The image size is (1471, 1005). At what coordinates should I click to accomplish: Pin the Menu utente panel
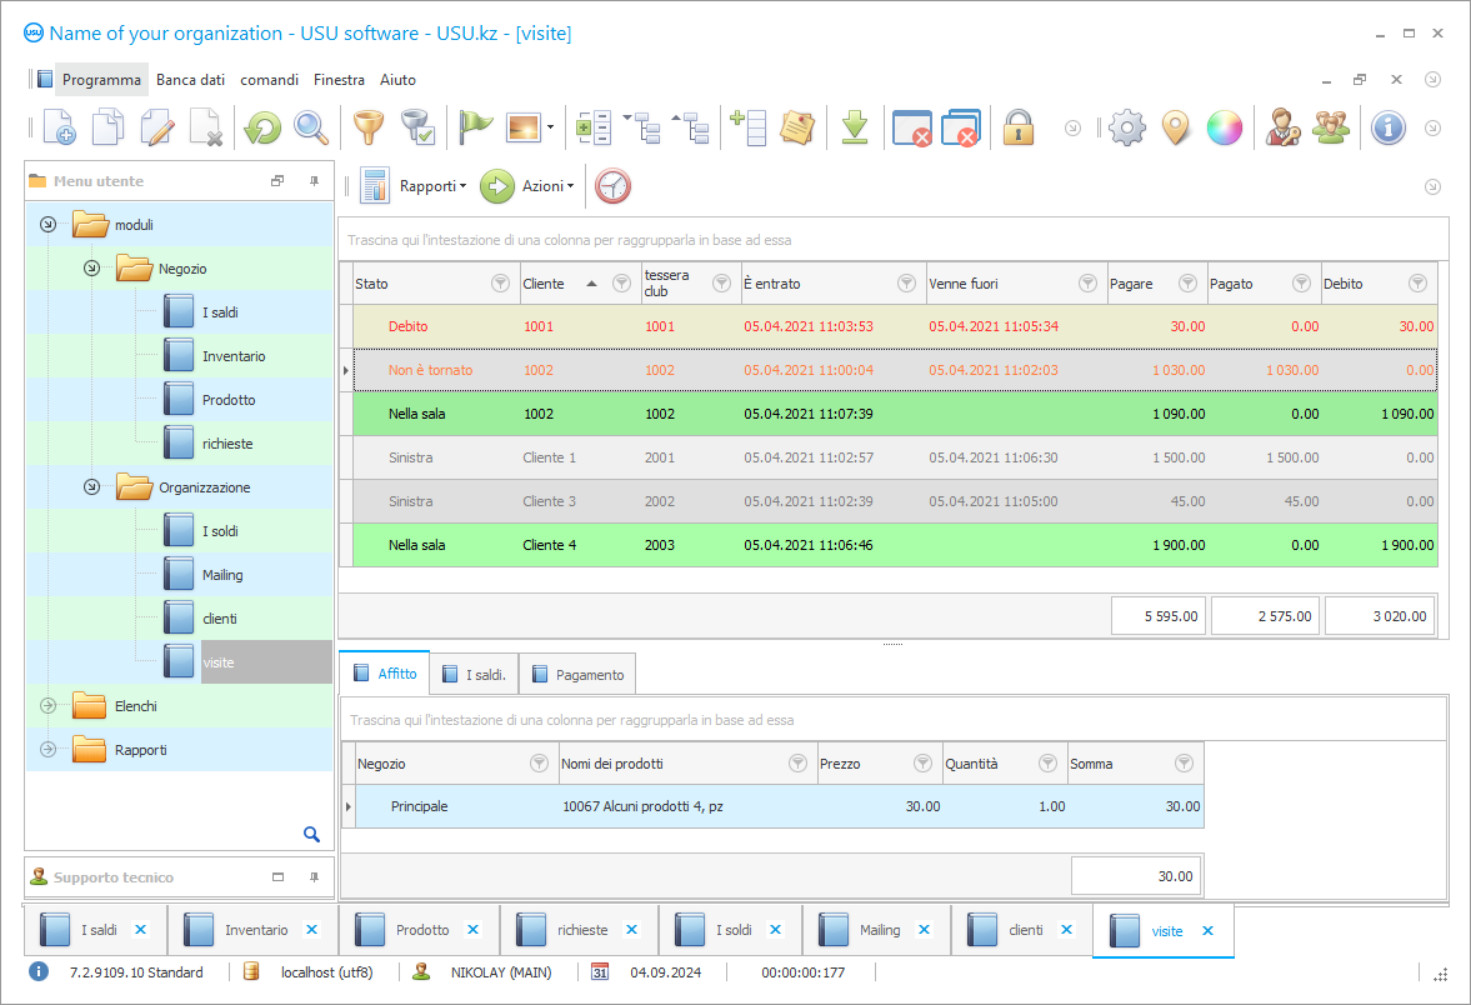click(x=314, y=181)
